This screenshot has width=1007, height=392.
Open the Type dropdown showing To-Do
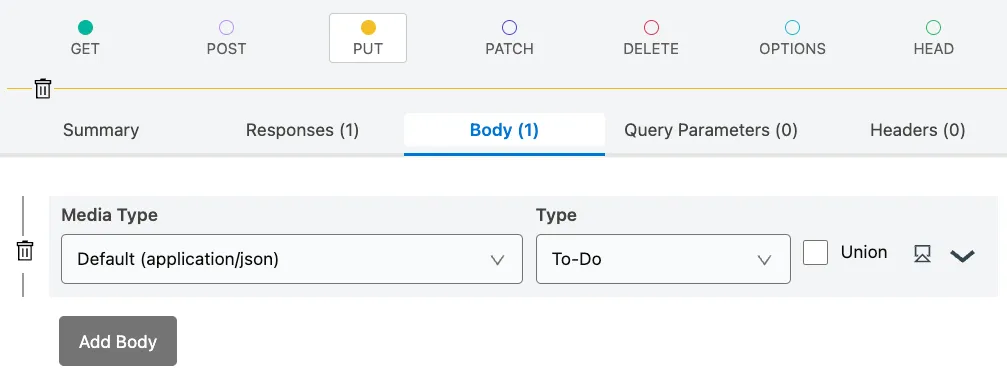(x=663, y=259)
